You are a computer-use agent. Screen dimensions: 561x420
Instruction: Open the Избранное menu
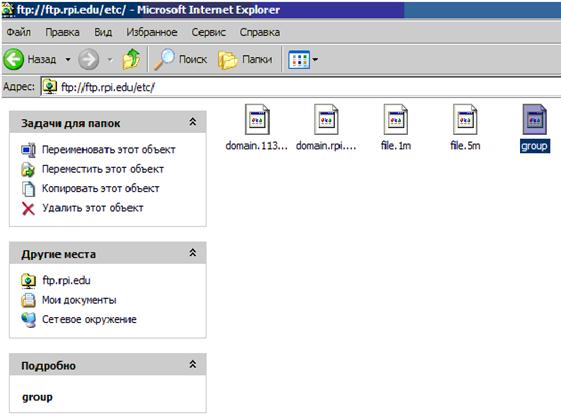tap(152, 32)
